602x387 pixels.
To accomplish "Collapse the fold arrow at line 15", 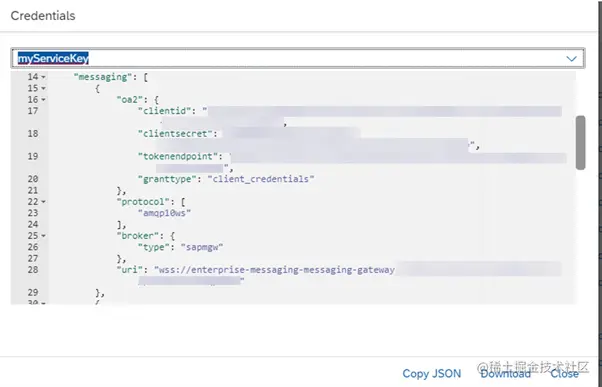I will point(43,89).
